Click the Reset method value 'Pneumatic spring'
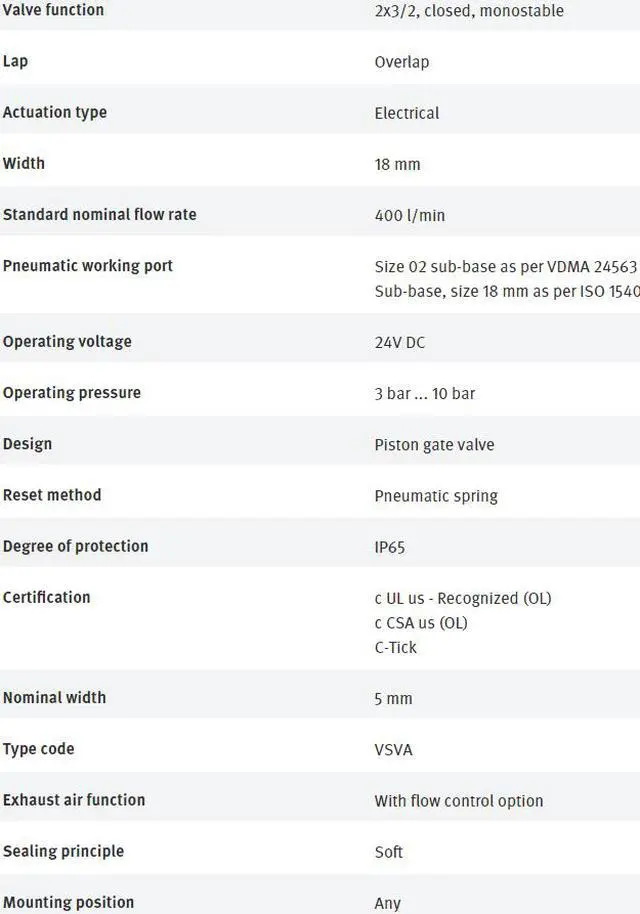Viewport: 640px width, 914px height. (436, 496)
